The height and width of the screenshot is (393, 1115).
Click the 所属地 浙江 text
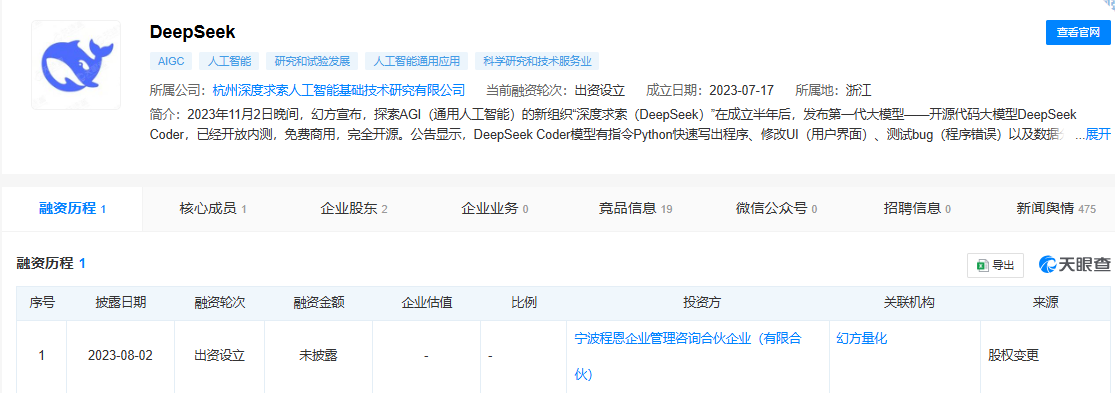click(834, 90)
